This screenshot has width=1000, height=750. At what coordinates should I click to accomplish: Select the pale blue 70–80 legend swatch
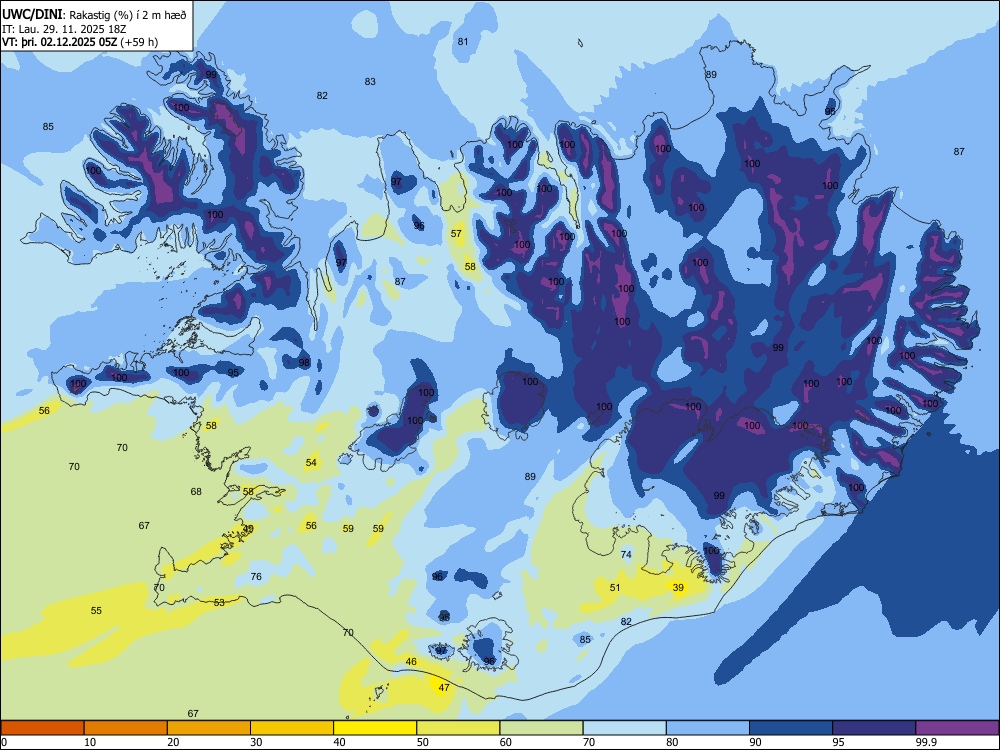click(x=624, y=728)
